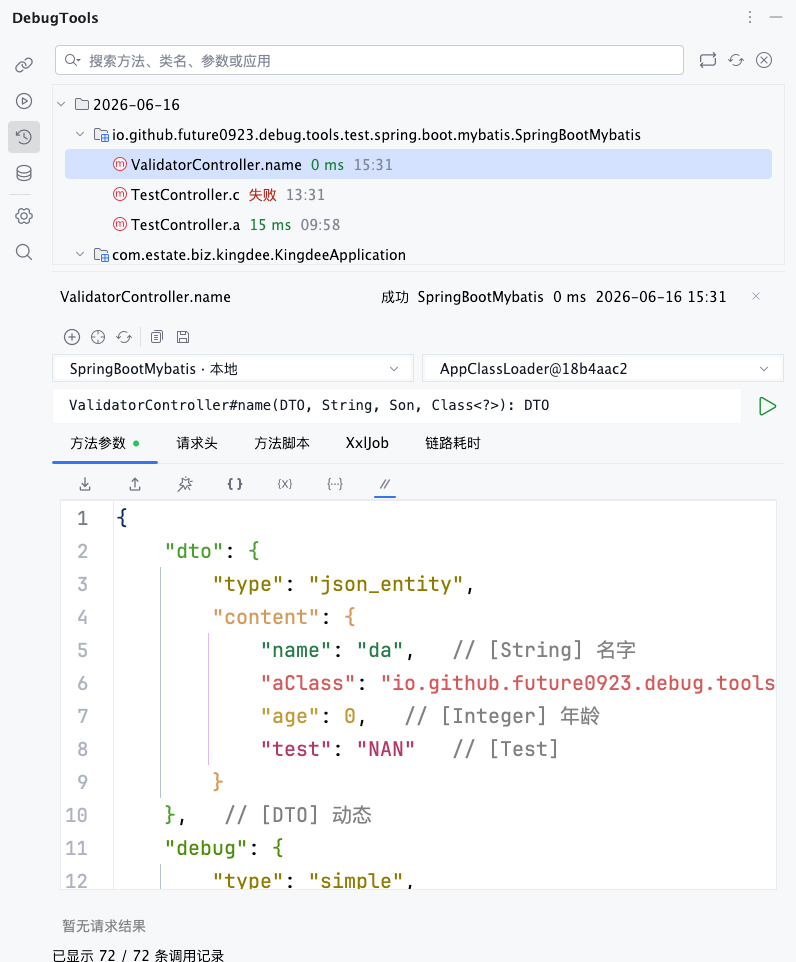Click the search box dropdown magnifier
This screenshot has width=796, height=962.
click(x=72, y=60)
